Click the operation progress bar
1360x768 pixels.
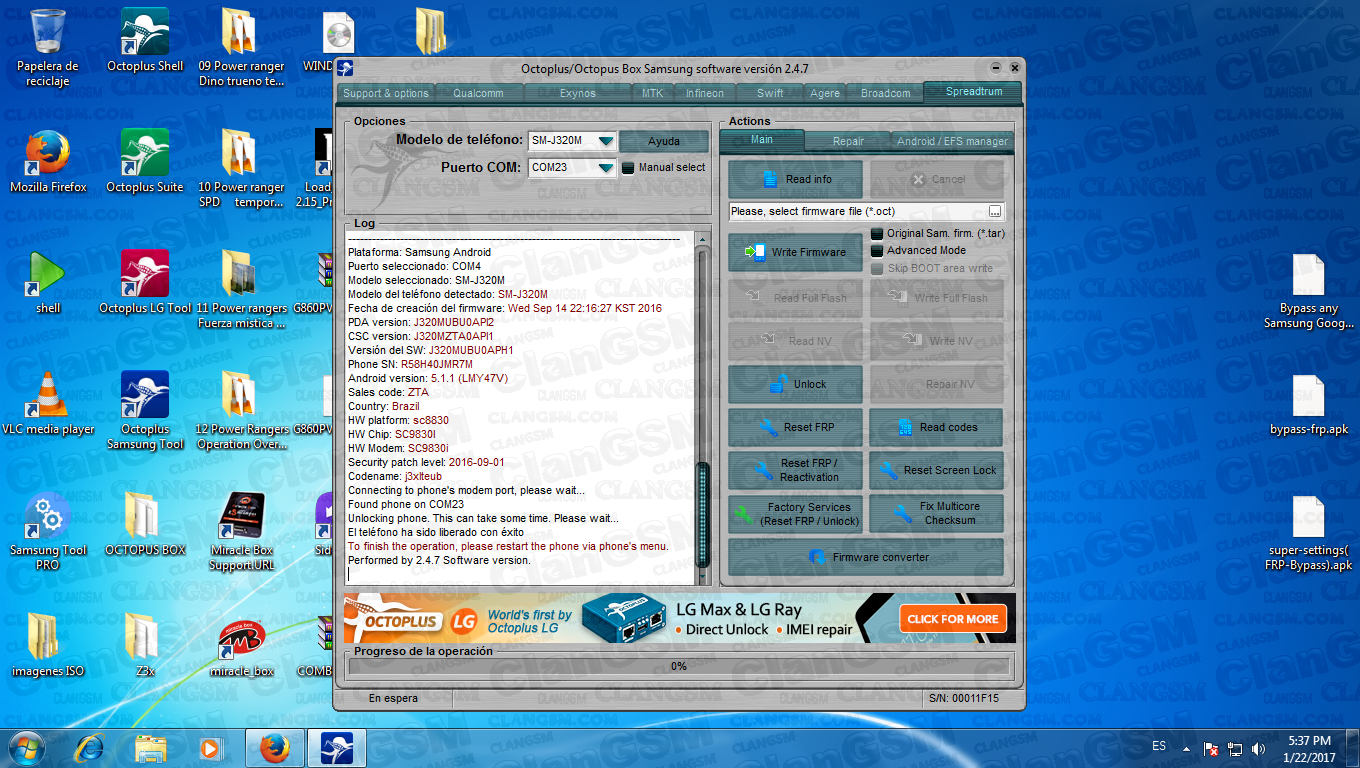679,666
